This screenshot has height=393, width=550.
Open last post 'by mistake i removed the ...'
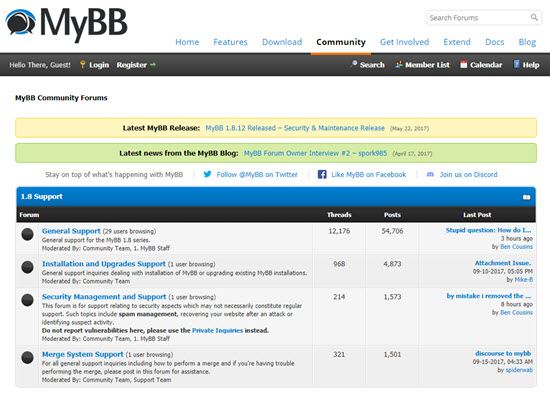(489, 296)
